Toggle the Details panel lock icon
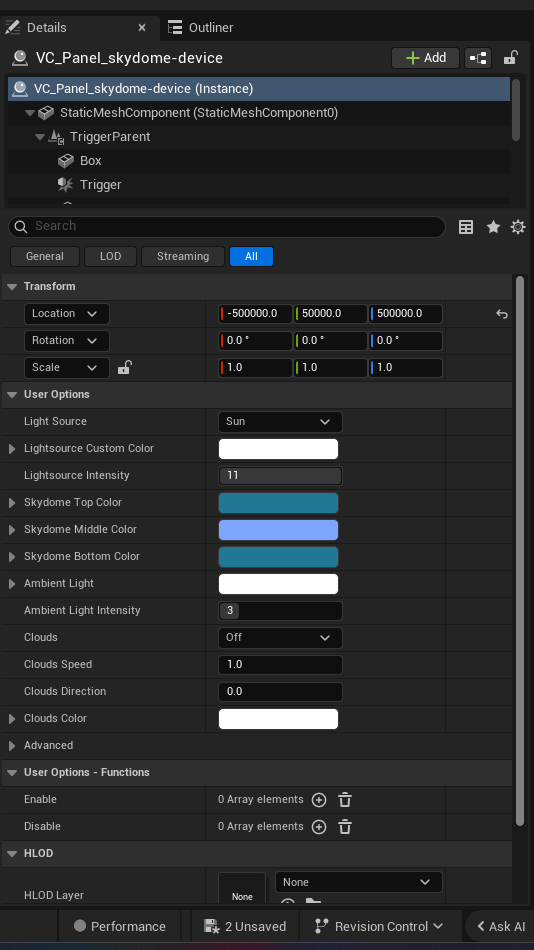The image size is (534, 950). (x=510, y=58)
